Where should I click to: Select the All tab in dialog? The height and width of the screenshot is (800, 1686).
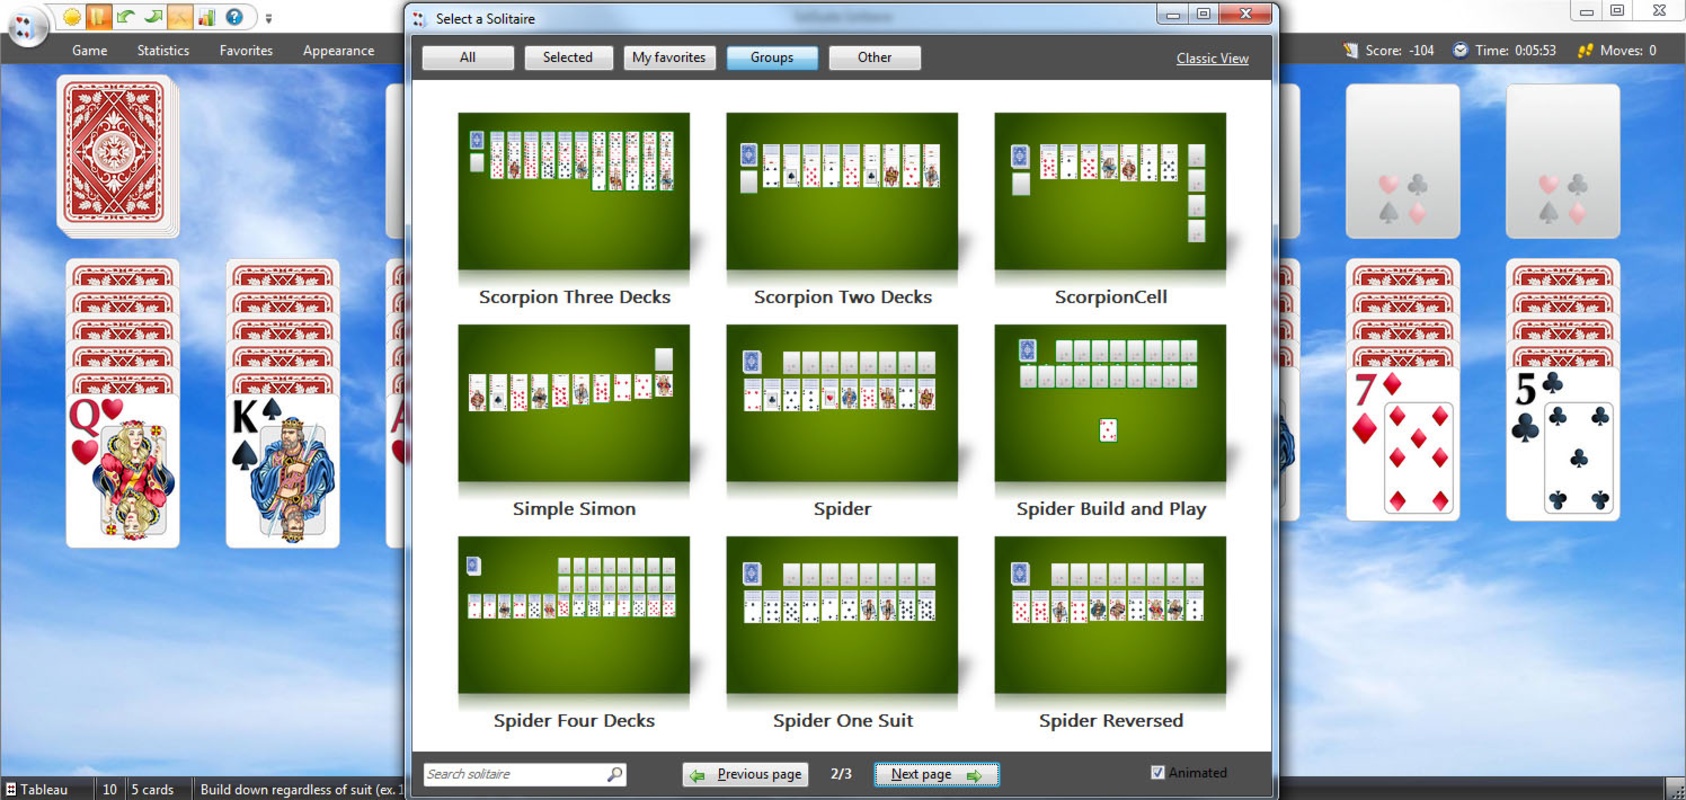click(x=468, y=58)
